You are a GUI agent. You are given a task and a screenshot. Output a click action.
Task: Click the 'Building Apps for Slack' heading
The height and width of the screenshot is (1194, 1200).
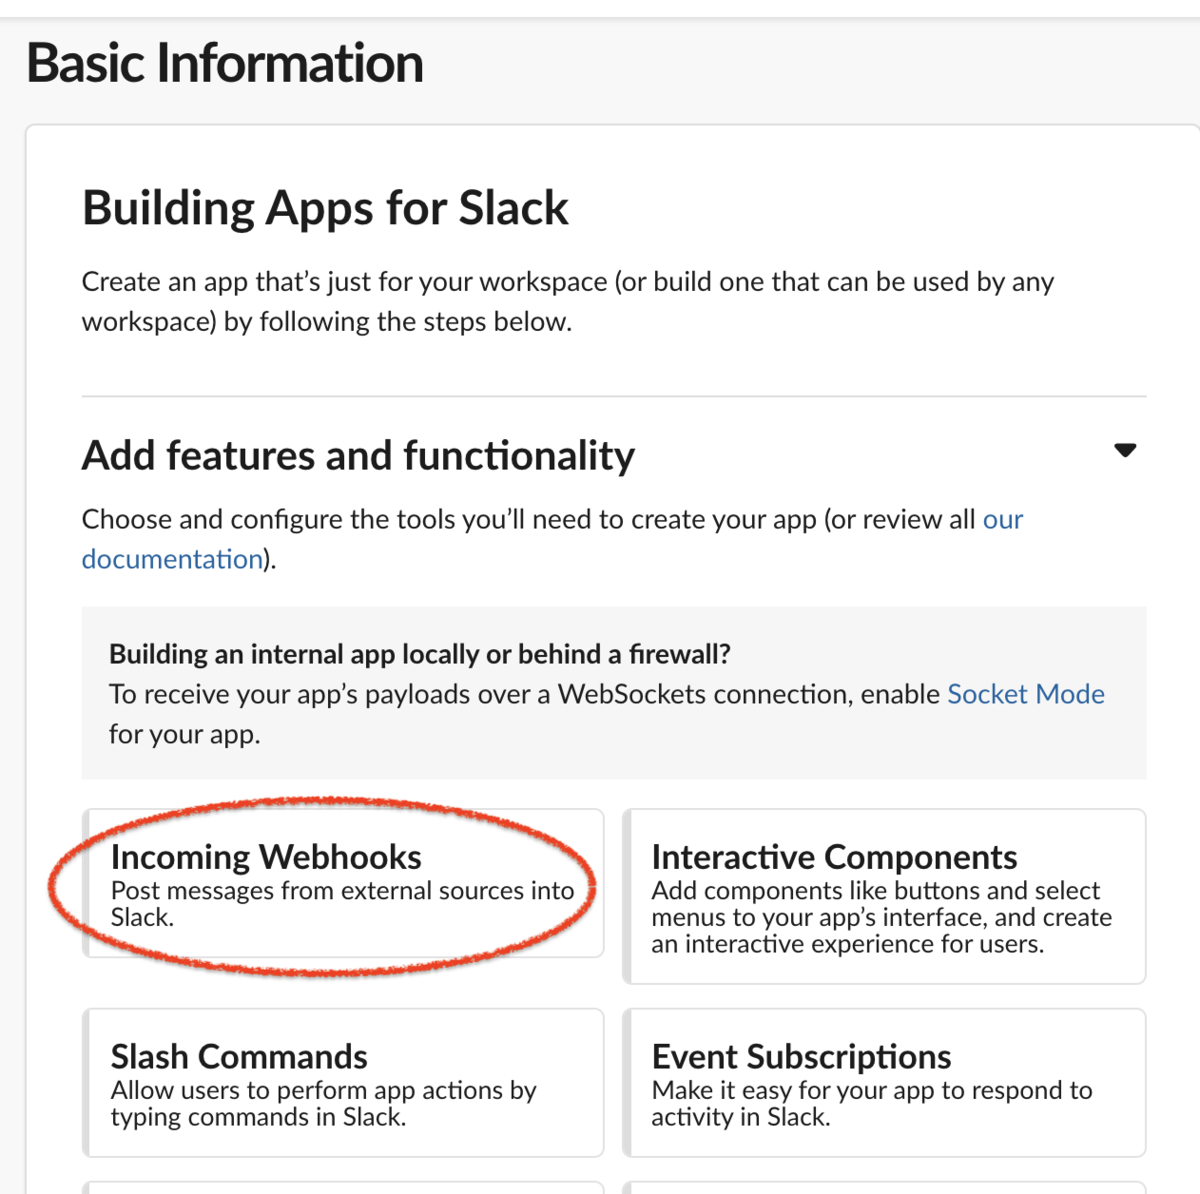(x=325, y=209)
